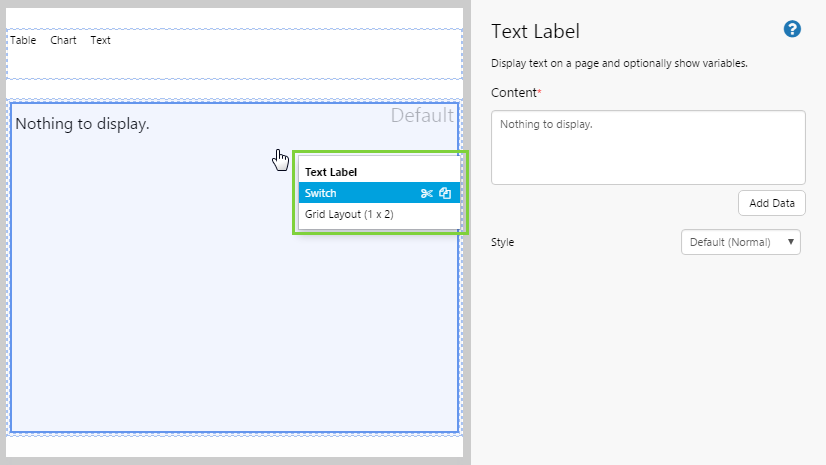Image resolution: width=826 pixels, height=465 pixels.
Task: Switch to the Chart tab
Action: coord(63,41)
